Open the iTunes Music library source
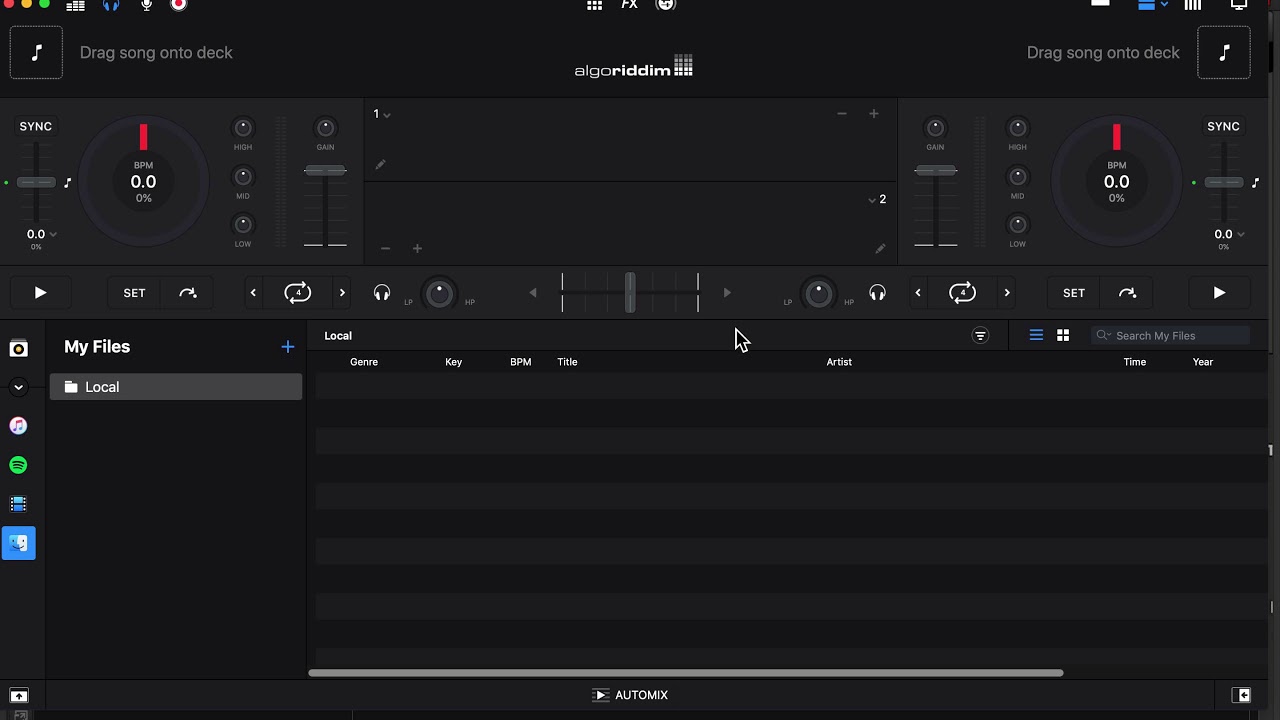 tap(18, 426)
